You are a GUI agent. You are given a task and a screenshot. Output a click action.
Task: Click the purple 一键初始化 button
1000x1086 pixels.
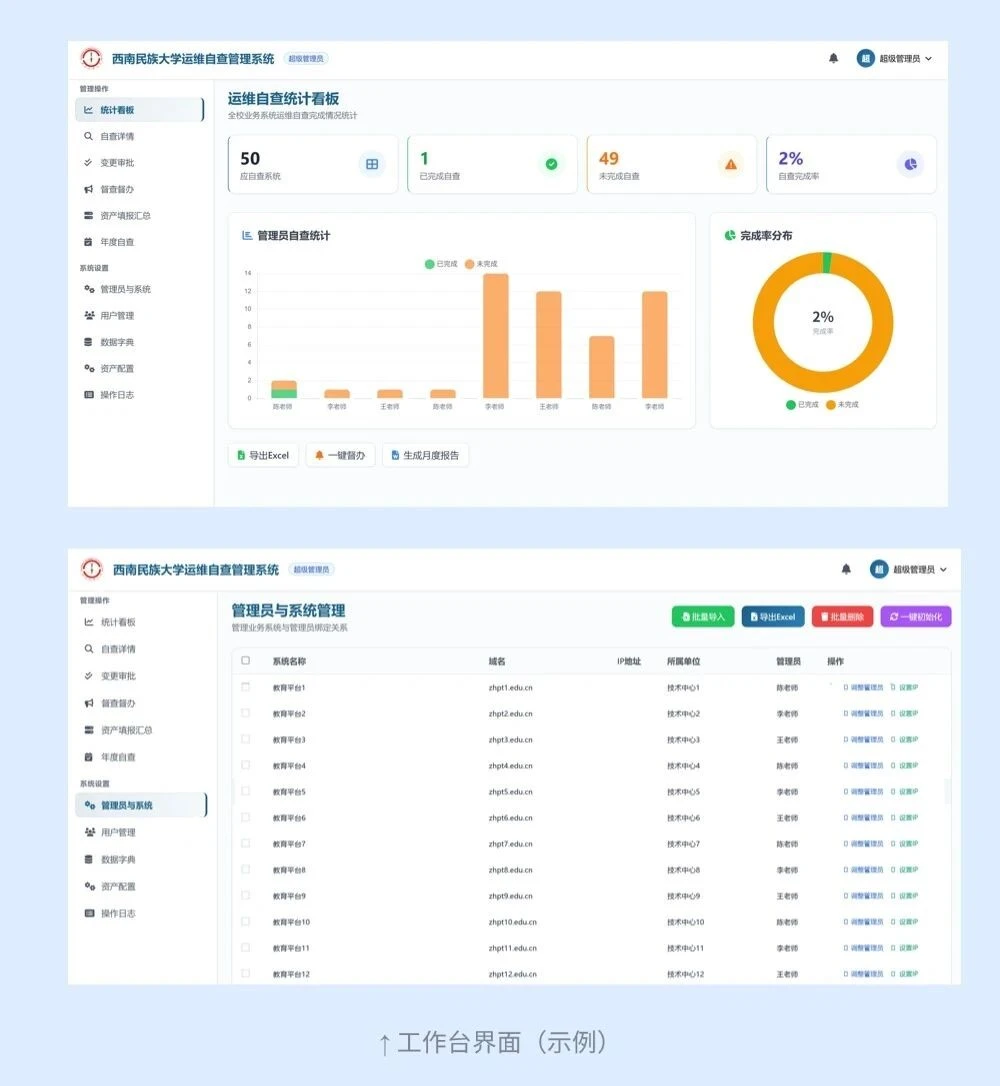tap(916, 616)
